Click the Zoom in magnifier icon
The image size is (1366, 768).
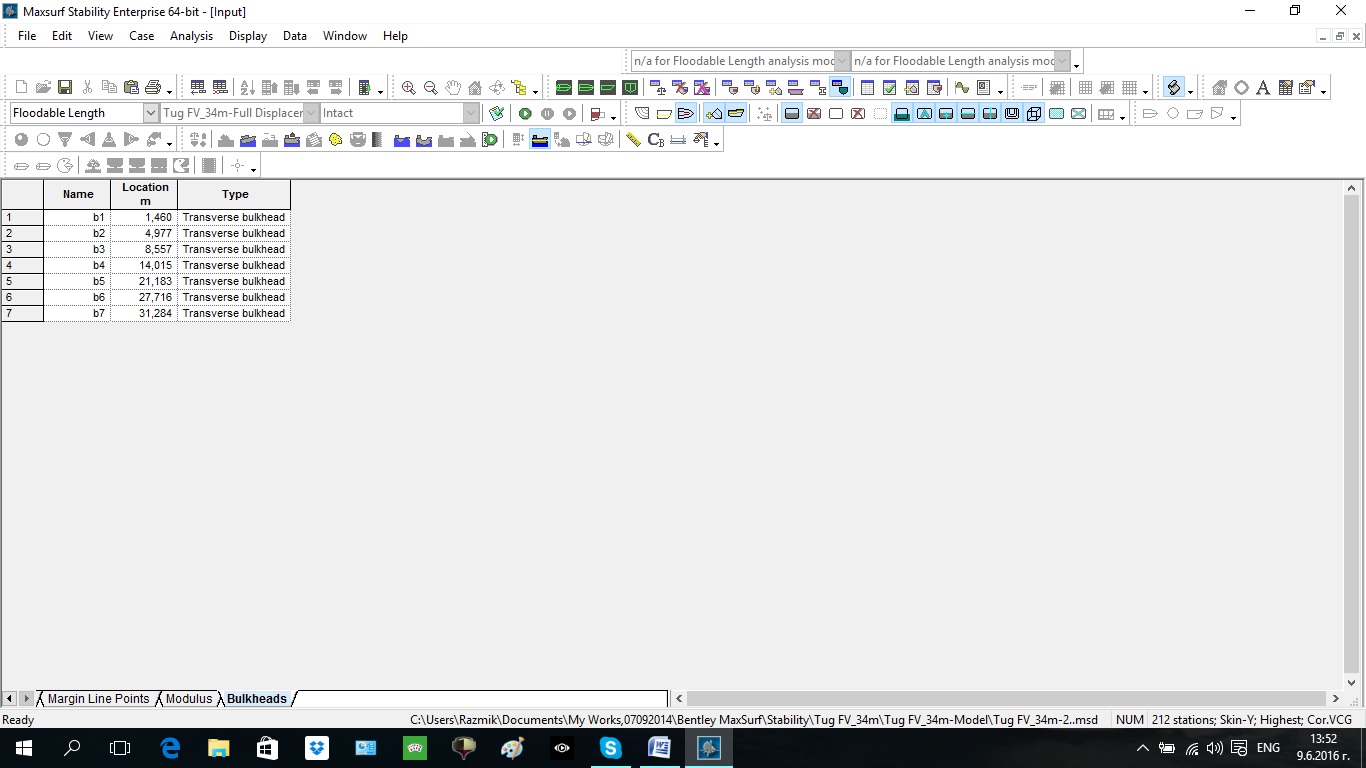pyautogui.click(x=408, y=88)
